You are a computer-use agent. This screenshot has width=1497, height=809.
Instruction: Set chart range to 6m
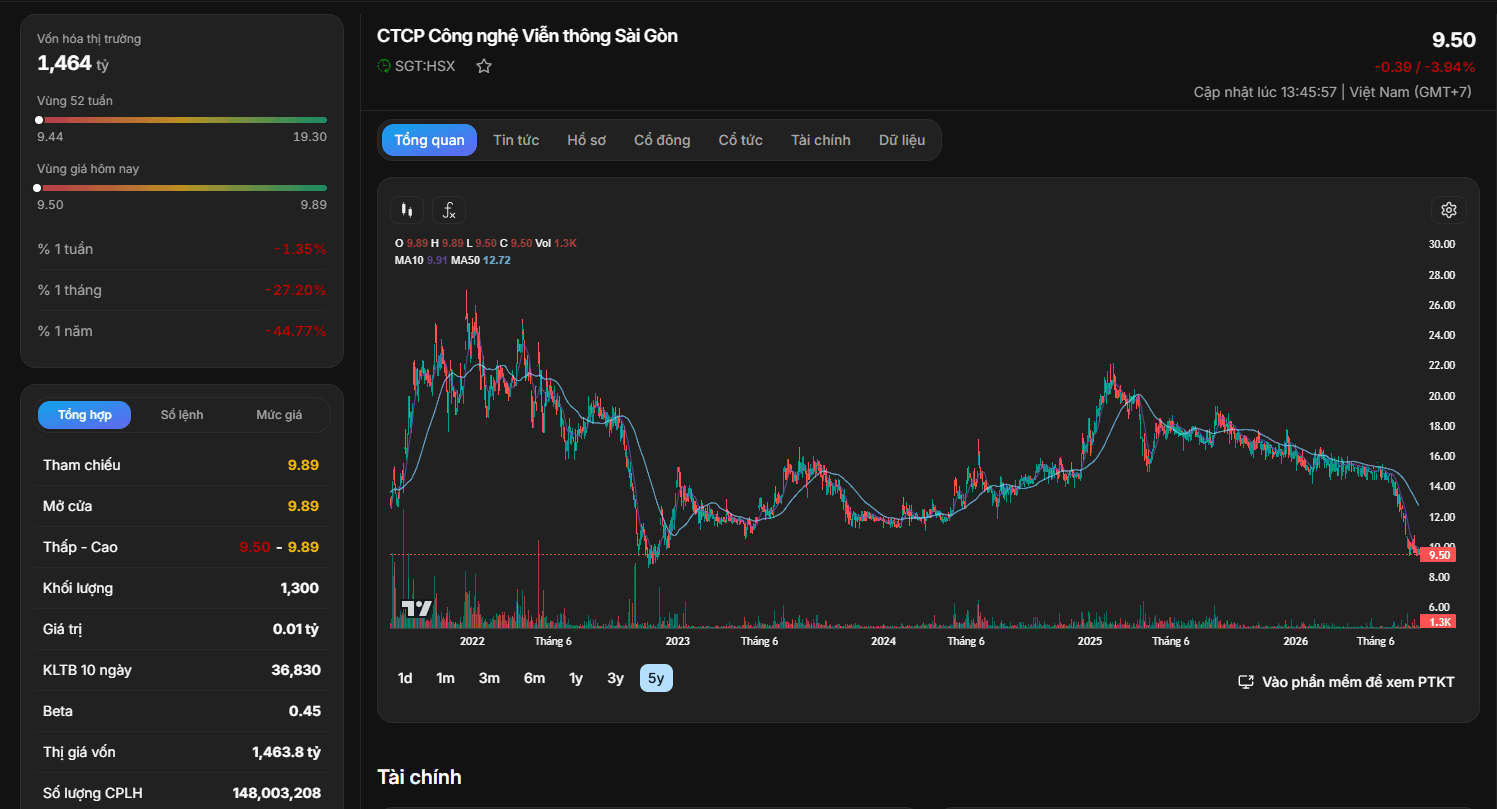point(534,678)
